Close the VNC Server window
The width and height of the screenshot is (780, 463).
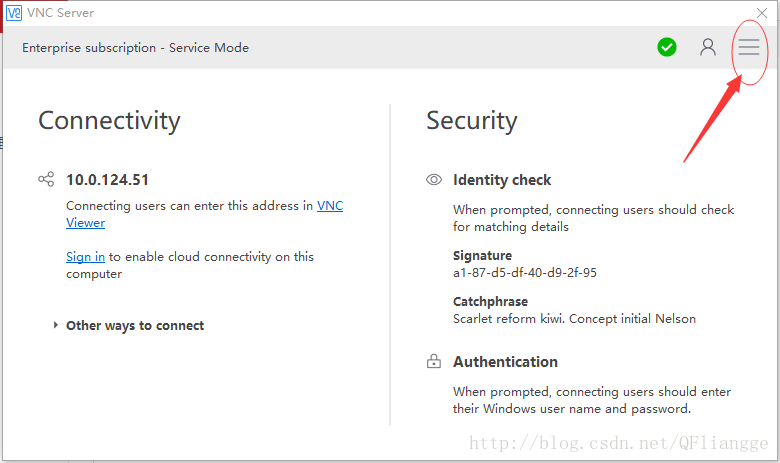[762, 13]
